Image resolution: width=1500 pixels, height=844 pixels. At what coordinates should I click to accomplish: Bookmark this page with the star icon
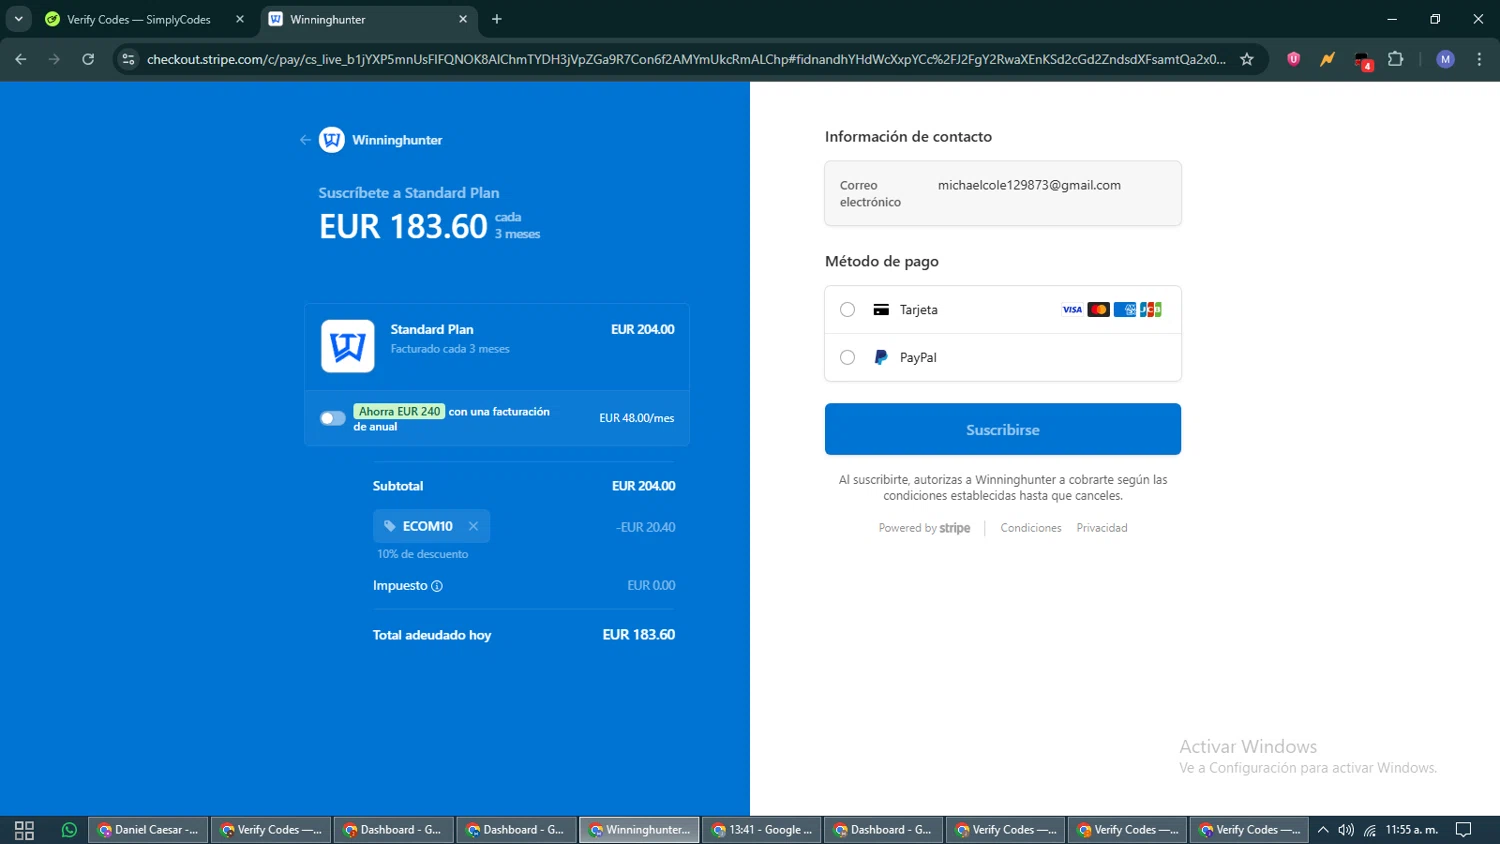tap(1247, 59)
